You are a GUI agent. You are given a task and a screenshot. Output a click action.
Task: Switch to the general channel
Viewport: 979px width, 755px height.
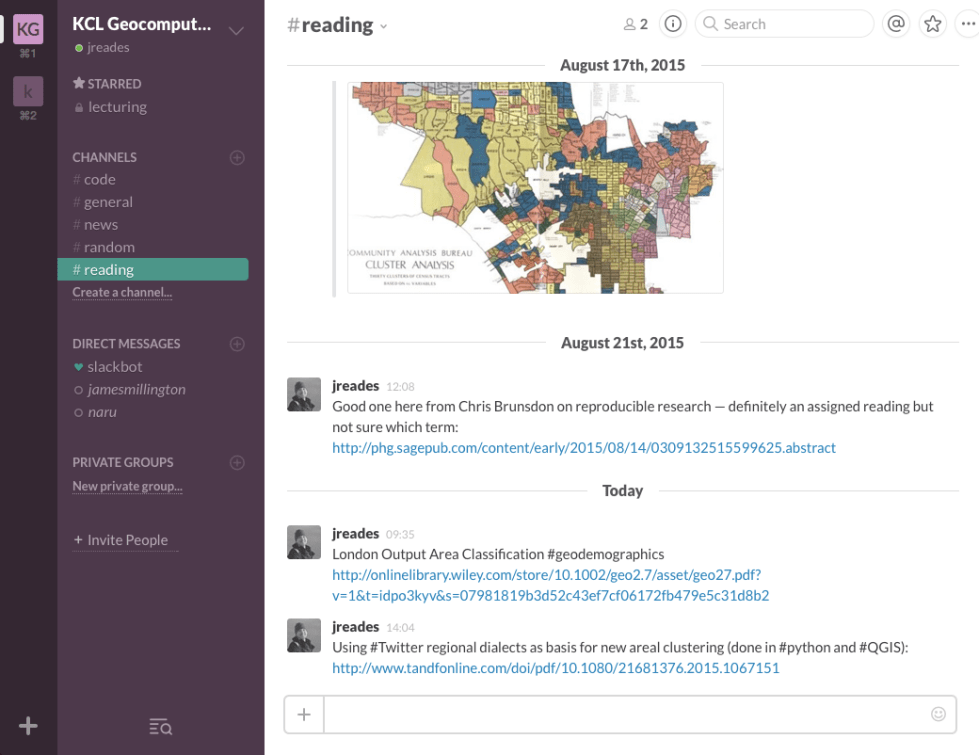pos(108,202)
